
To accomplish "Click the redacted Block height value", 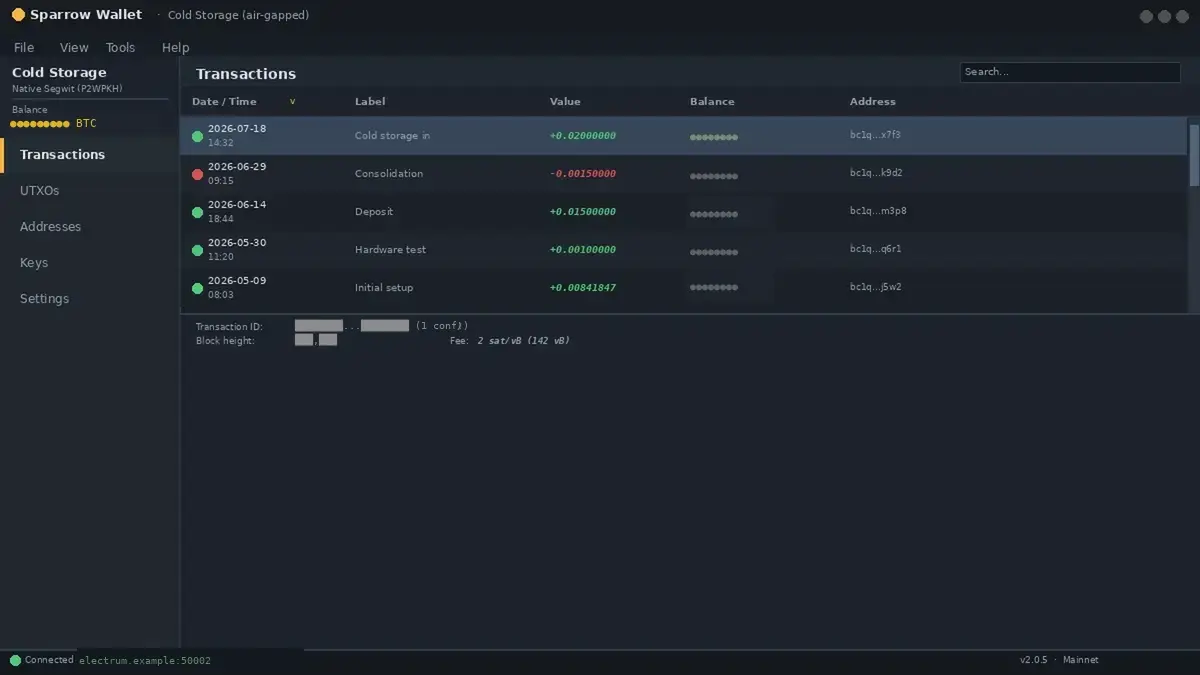I will 316,341.
